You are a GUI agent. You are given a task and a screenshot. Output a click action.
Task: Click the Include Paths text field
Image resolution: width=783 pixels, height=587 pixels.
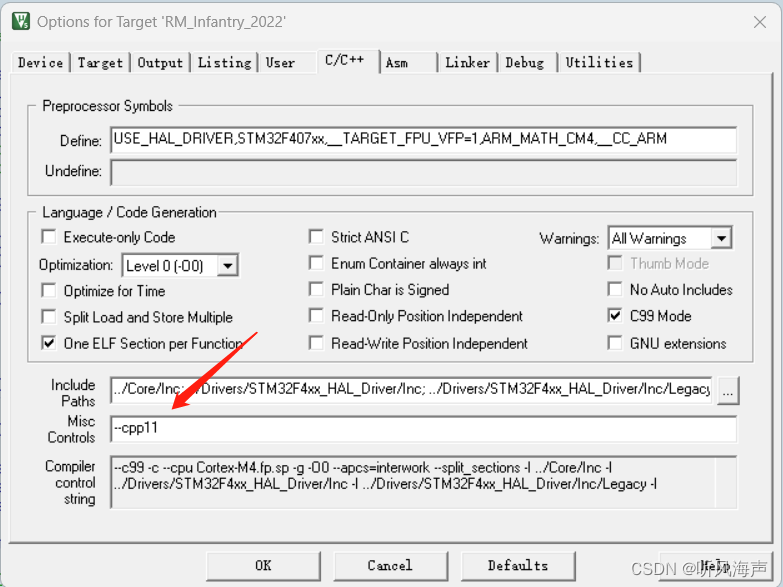click(411, 389)
